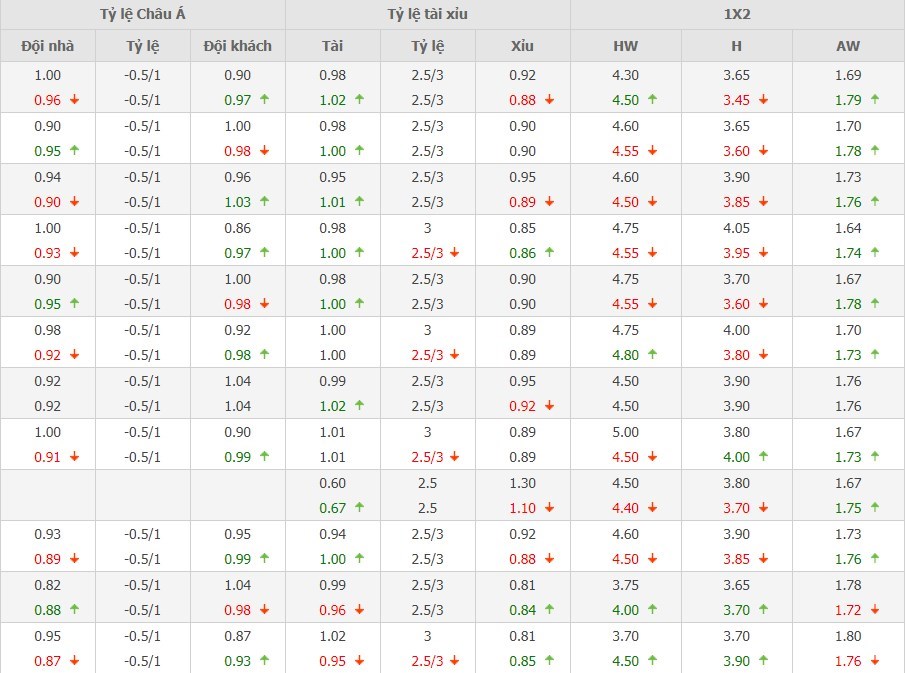Viewport: 905px width, 673px height.
Task: Click the red down arrow beside 3.45
Action: coord(763,99)
